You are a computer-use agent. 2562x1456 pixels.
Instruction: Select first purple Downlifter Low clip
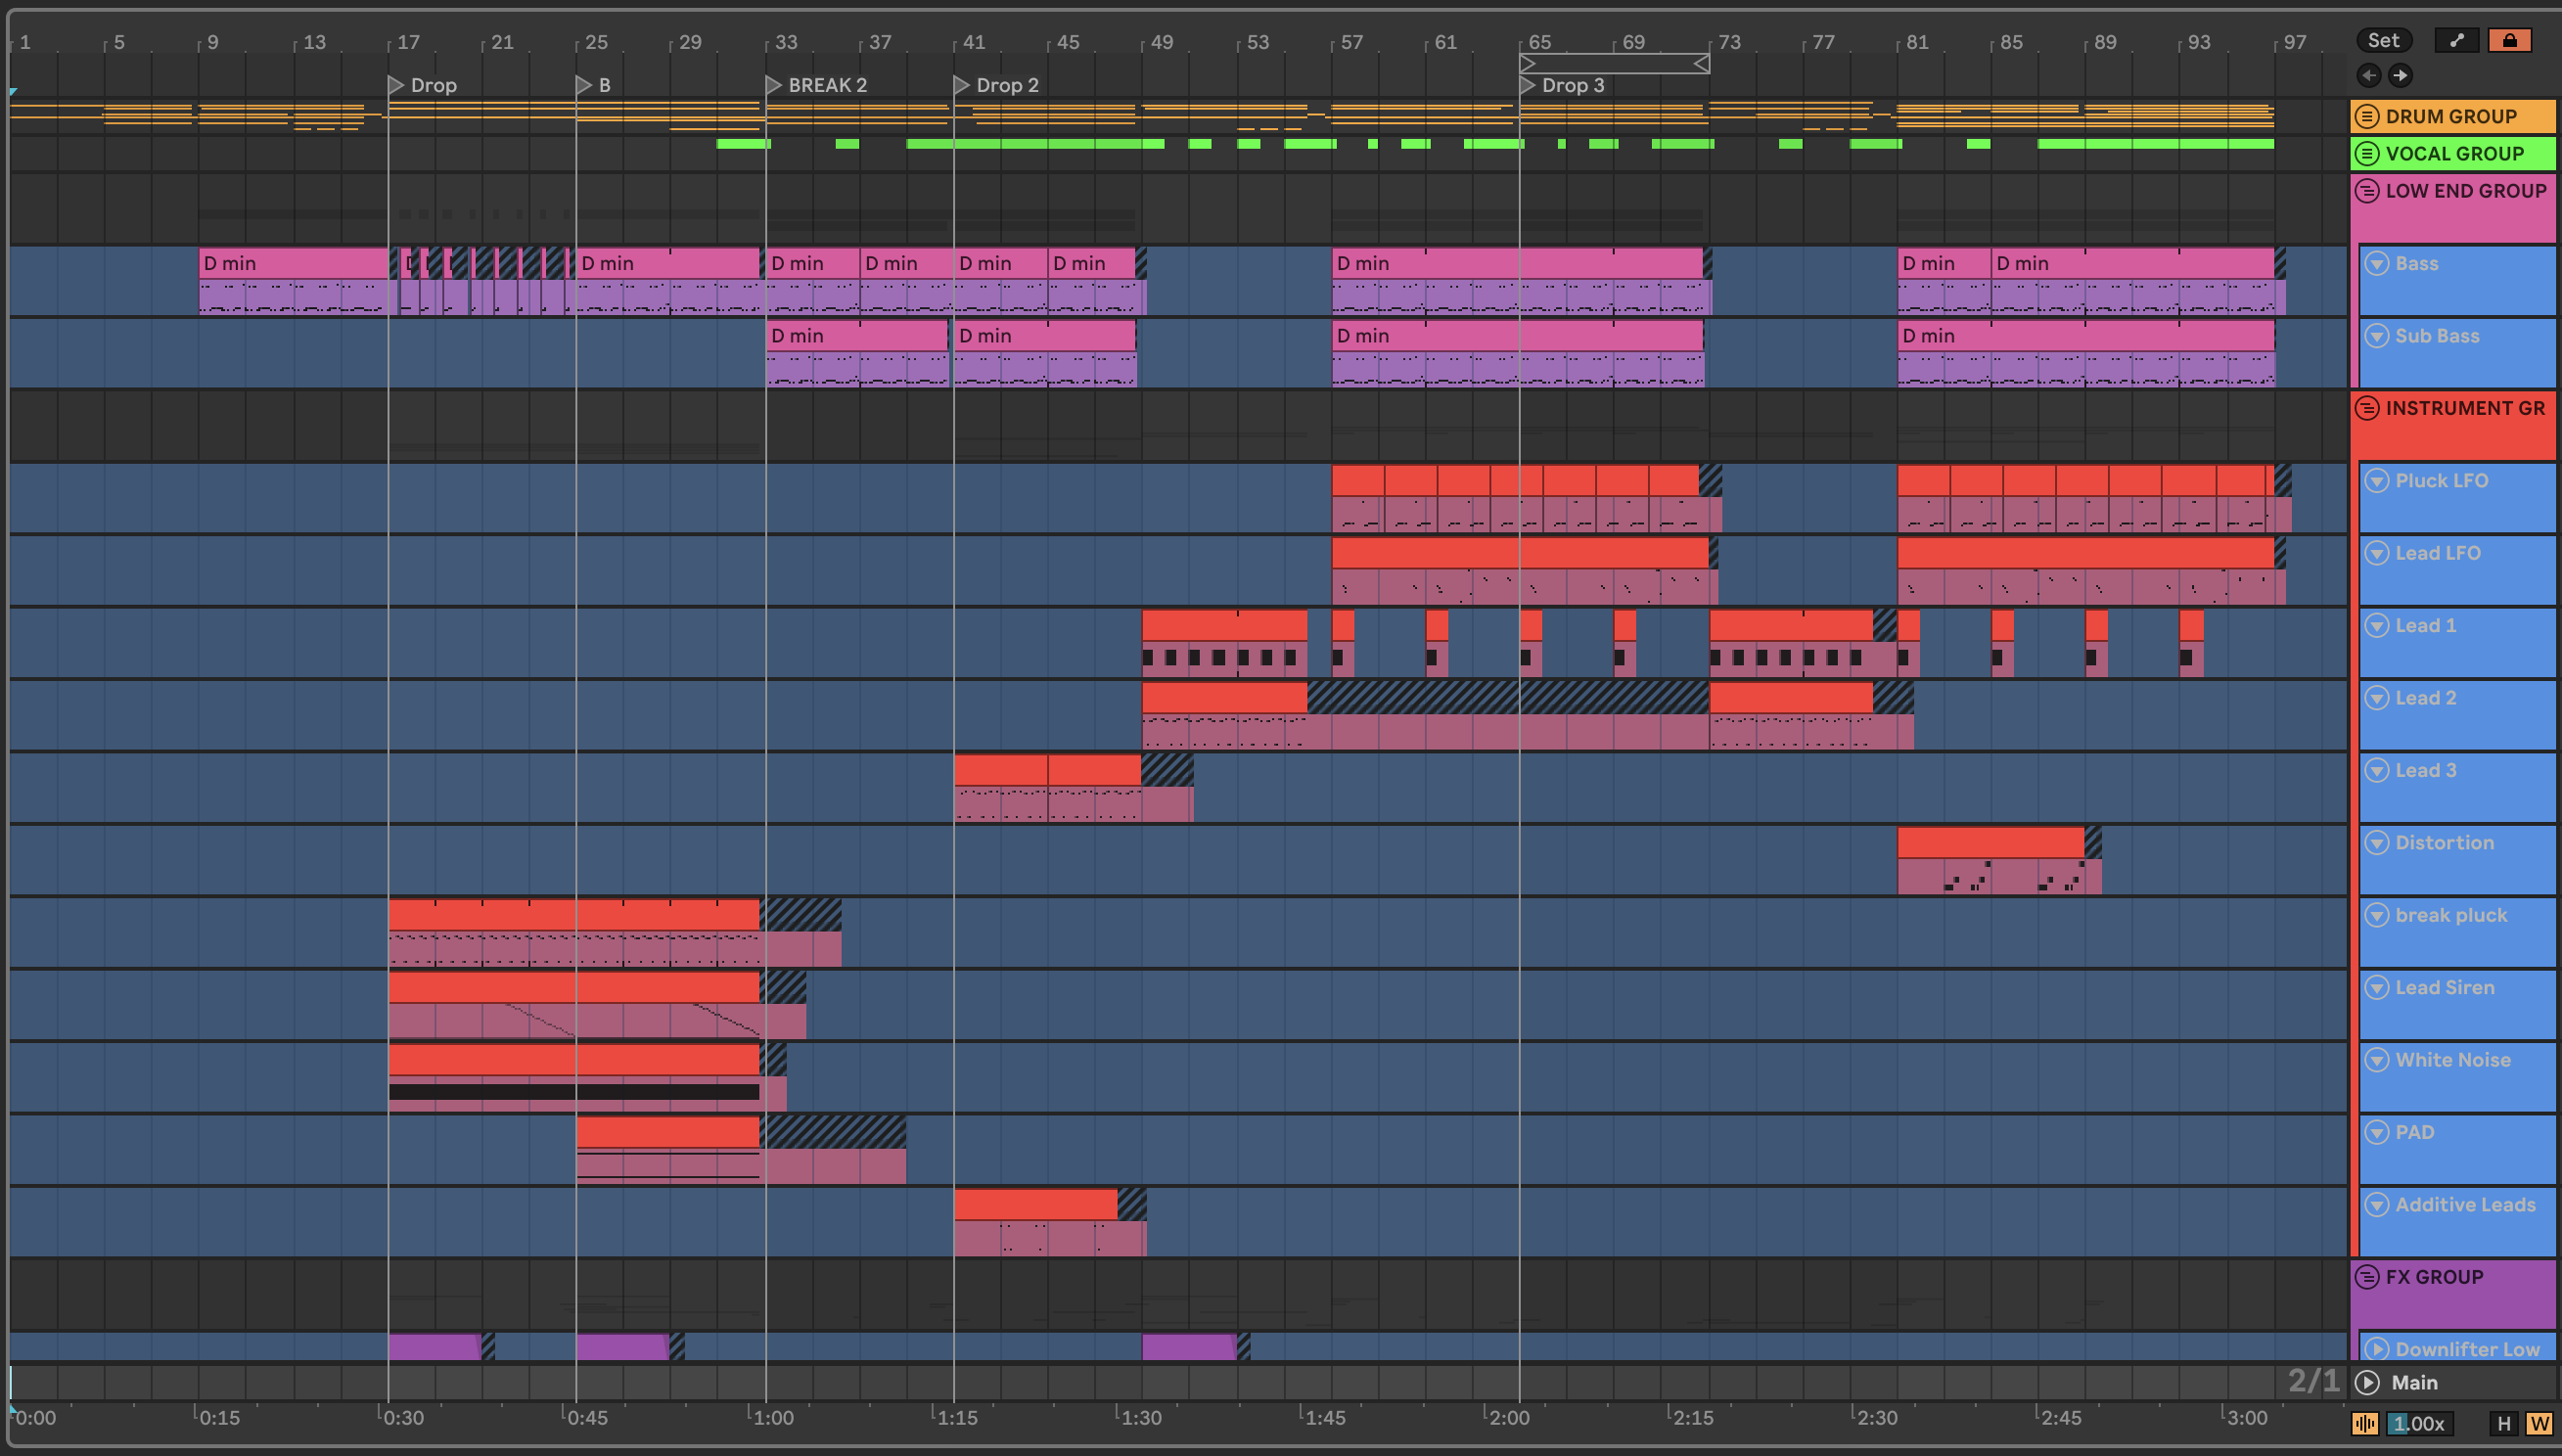(434, 1346)
